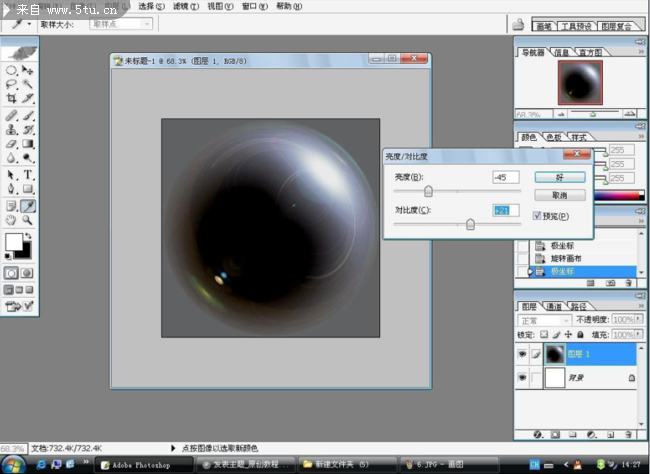This screenshot has width=650, height=474.
Task: Hide 图层 1 using its eye icon
Action: pos(523,353)
